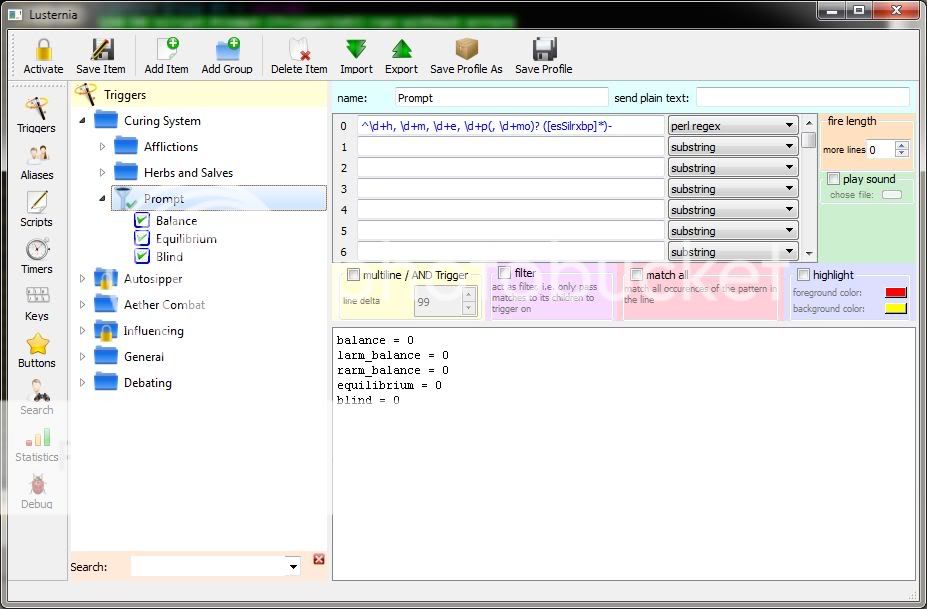This screenshot has width=927, height=609.
Task: Click the Import green arrow icon
Action: (356, 50)
